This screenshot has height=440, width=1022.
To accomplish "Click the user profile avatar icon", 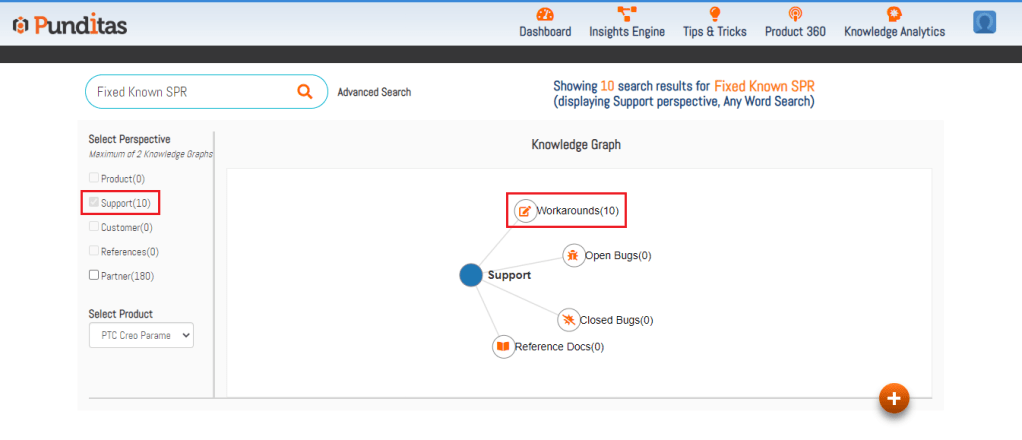I will pos(985,23).
